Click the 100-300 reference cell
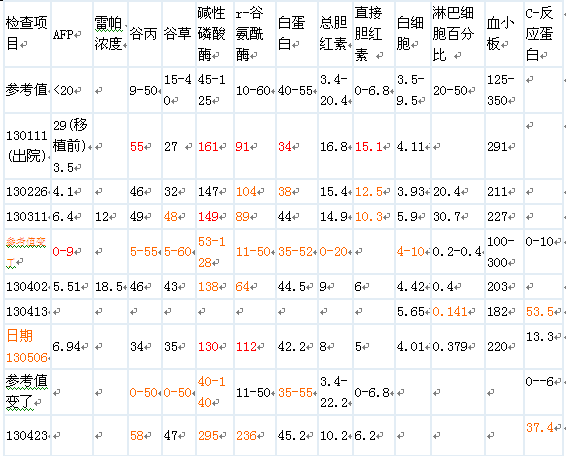 504,251
